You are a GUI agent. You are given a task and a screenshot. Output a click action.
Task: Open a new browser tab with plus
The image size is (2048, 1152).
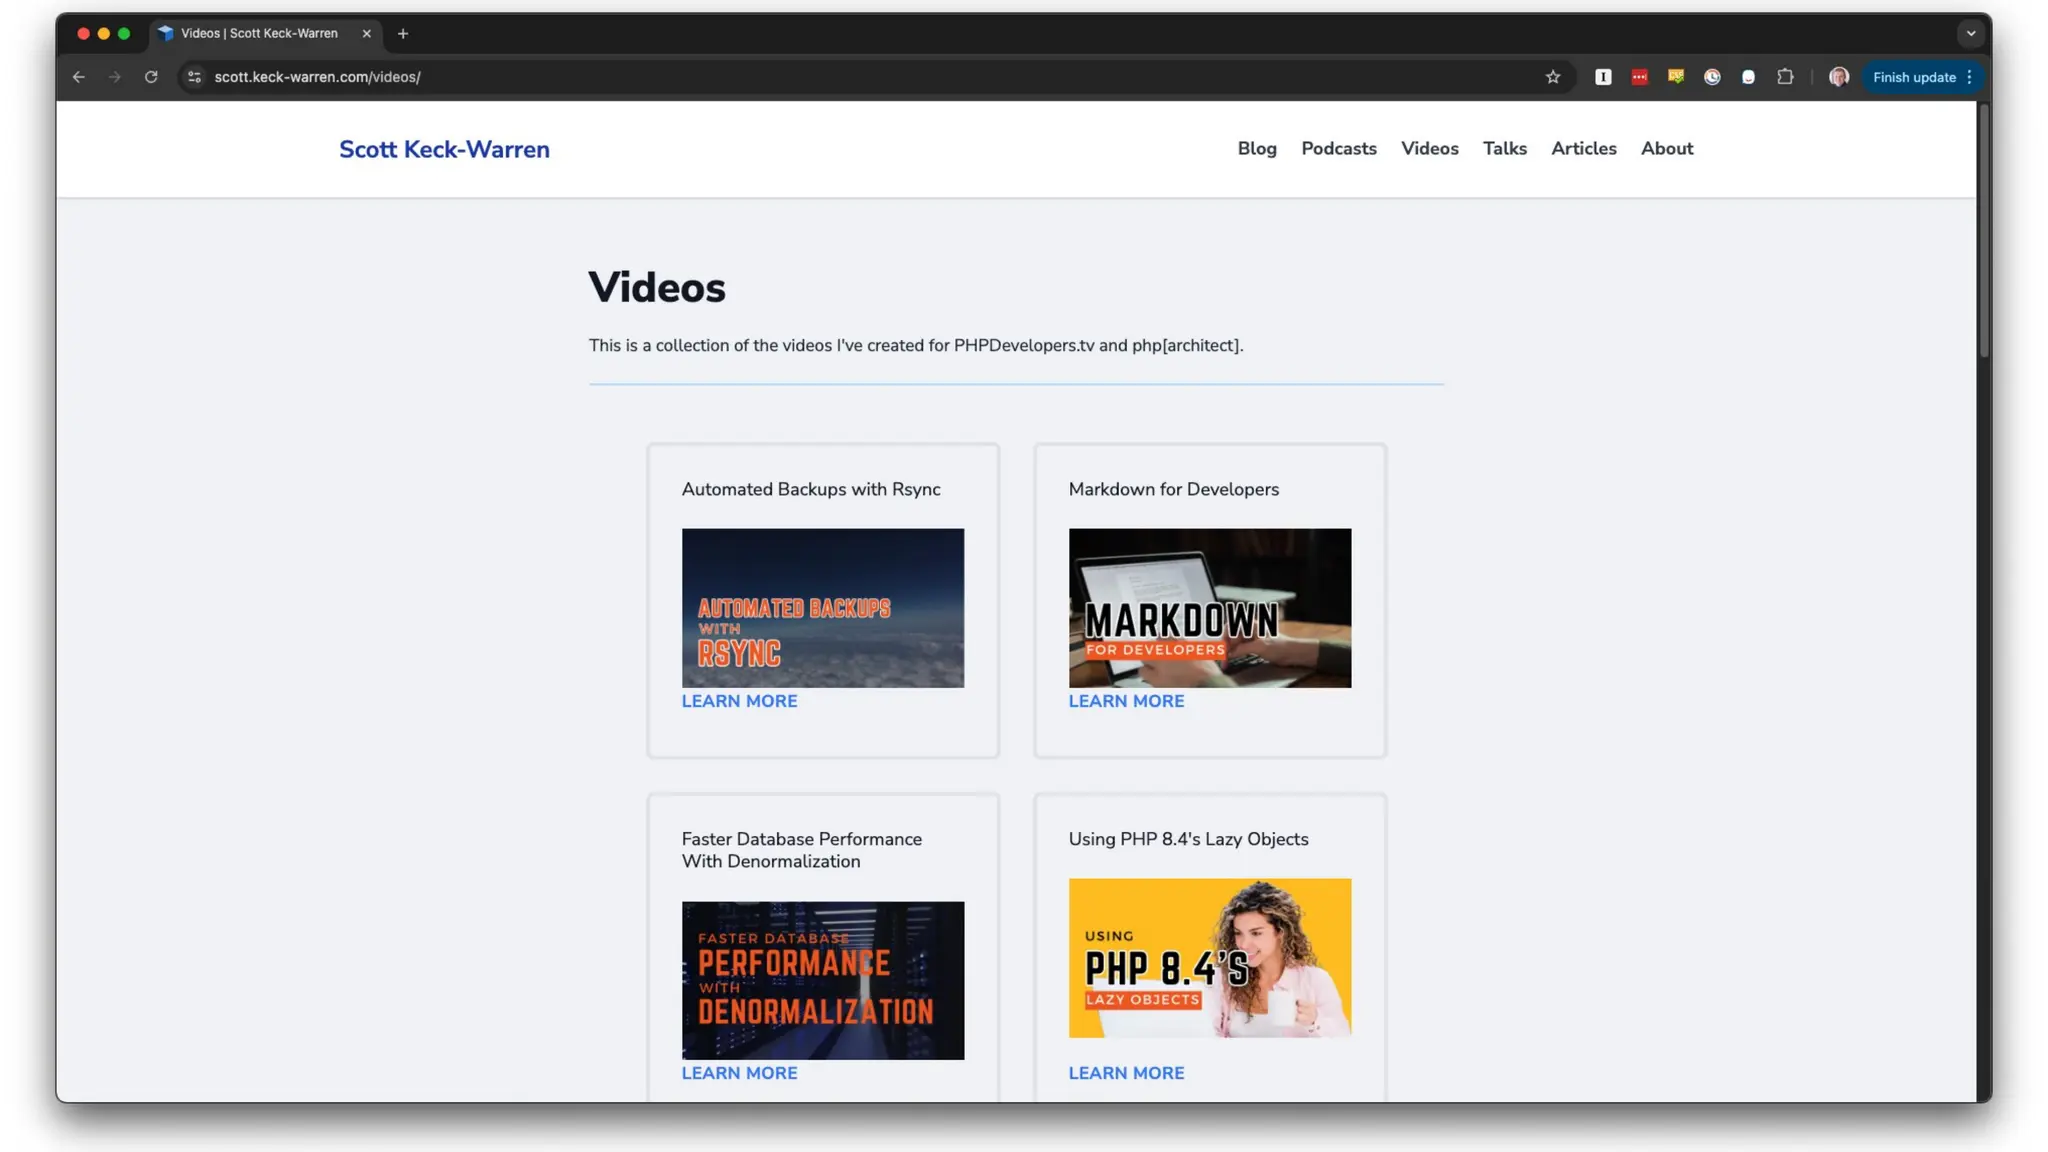pyautogui.click(x=403, y=33)
